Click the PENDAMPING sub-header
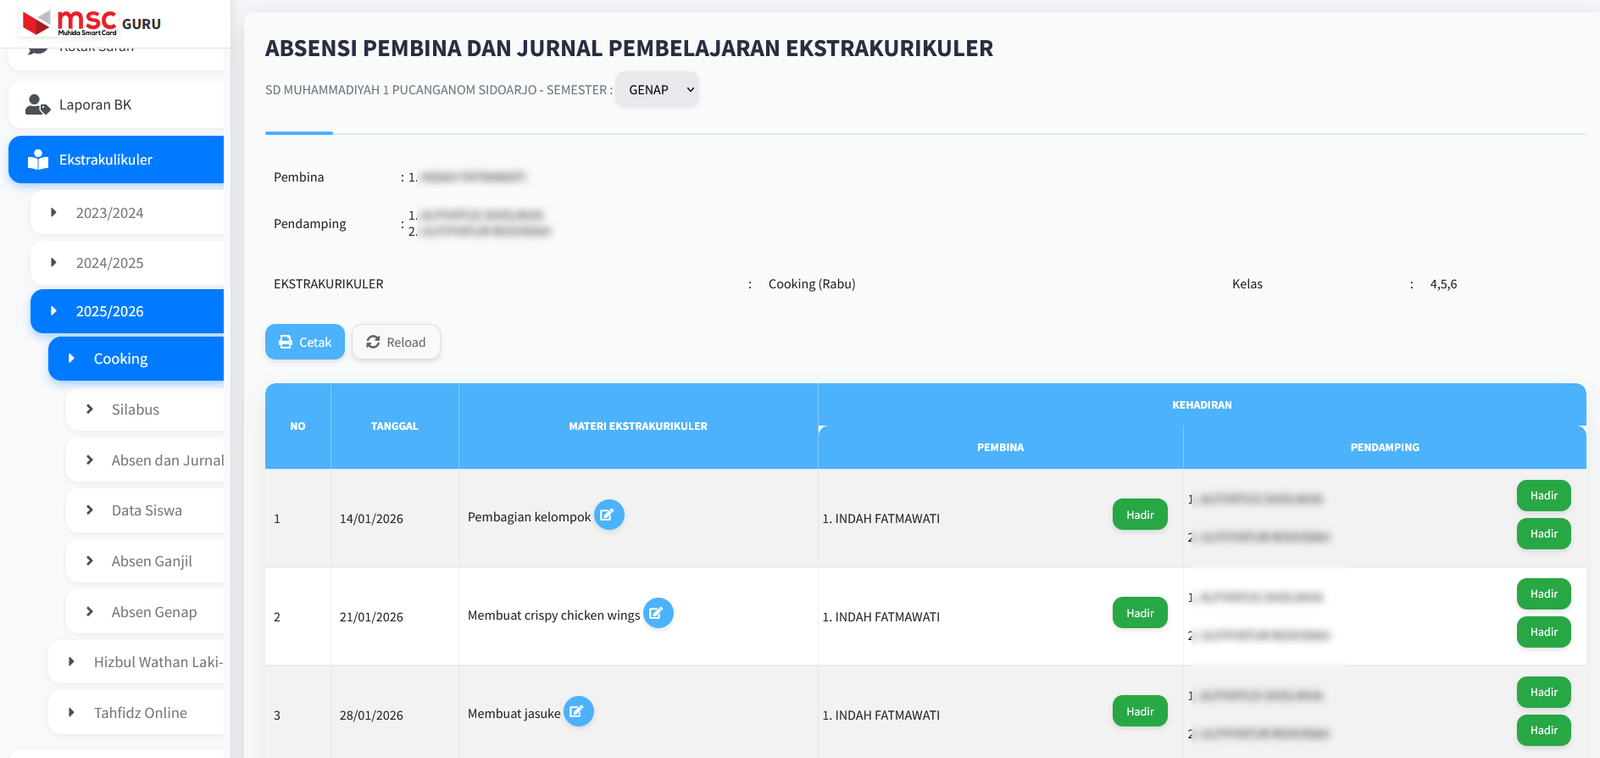This screenshot has width=1600, height=758. (x=1385, y=447)
